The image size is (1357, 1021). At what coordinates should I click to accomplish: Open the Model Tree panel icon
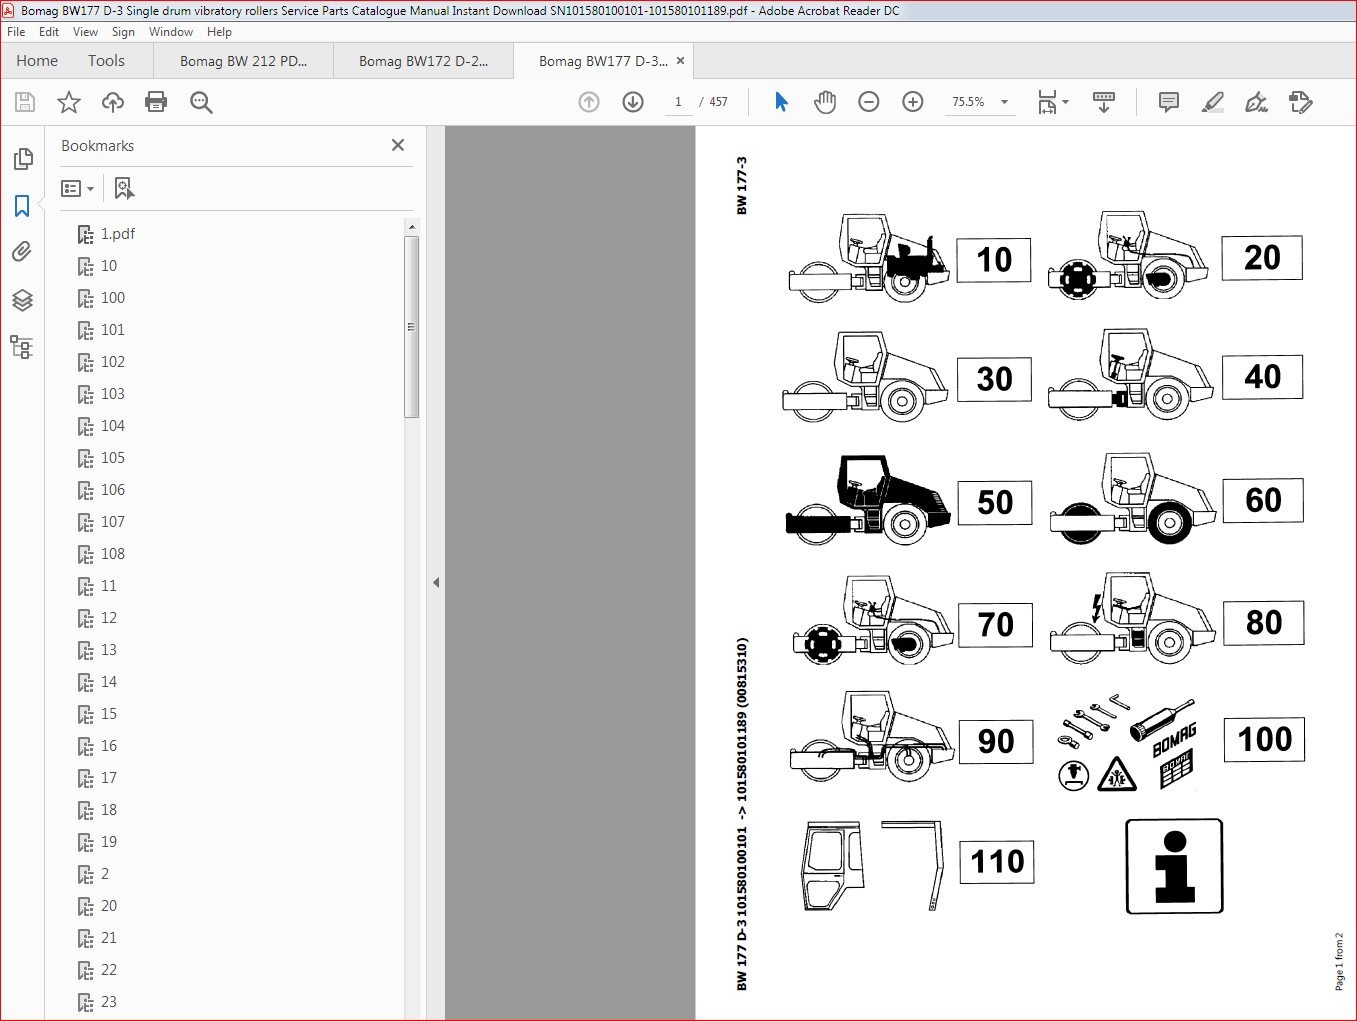[22, 347]
